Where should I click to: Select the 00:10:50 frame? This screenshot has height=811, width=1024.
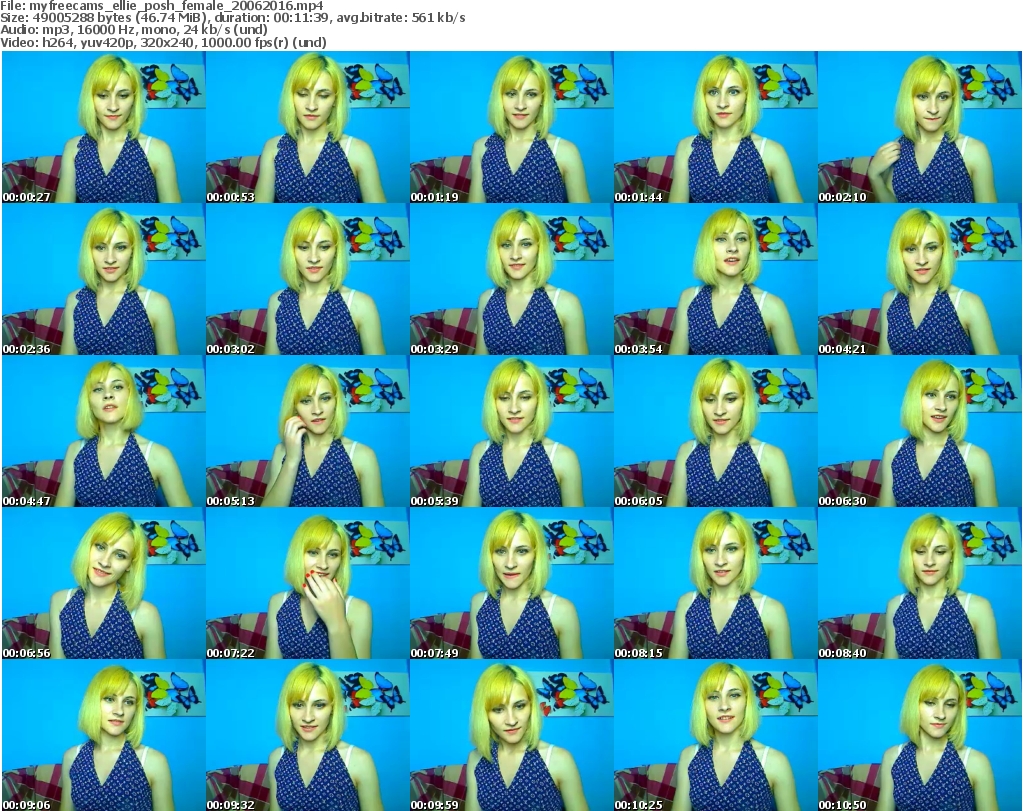920,735
